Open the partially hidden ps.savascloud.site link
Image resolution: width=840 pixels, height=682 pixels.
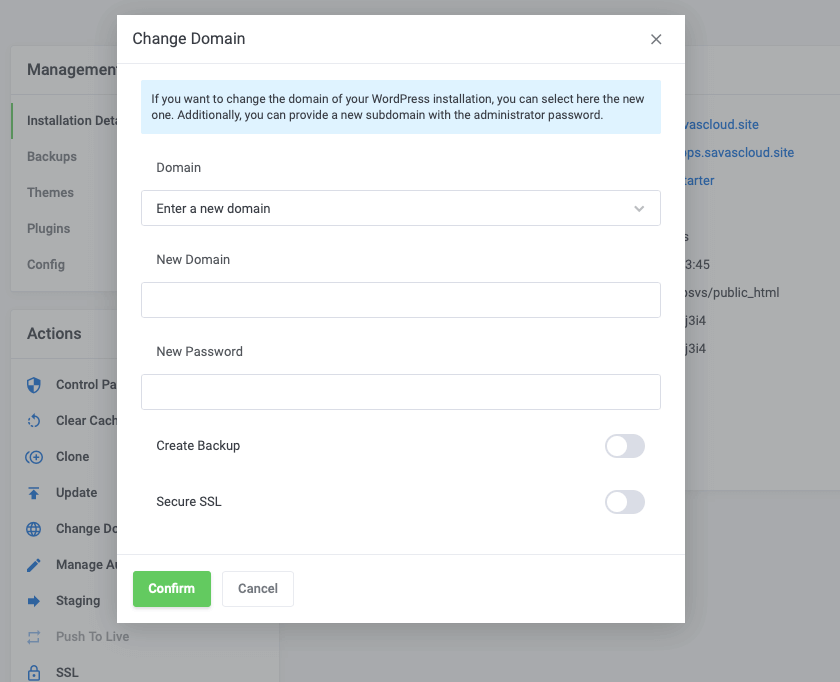pos(739,153)
